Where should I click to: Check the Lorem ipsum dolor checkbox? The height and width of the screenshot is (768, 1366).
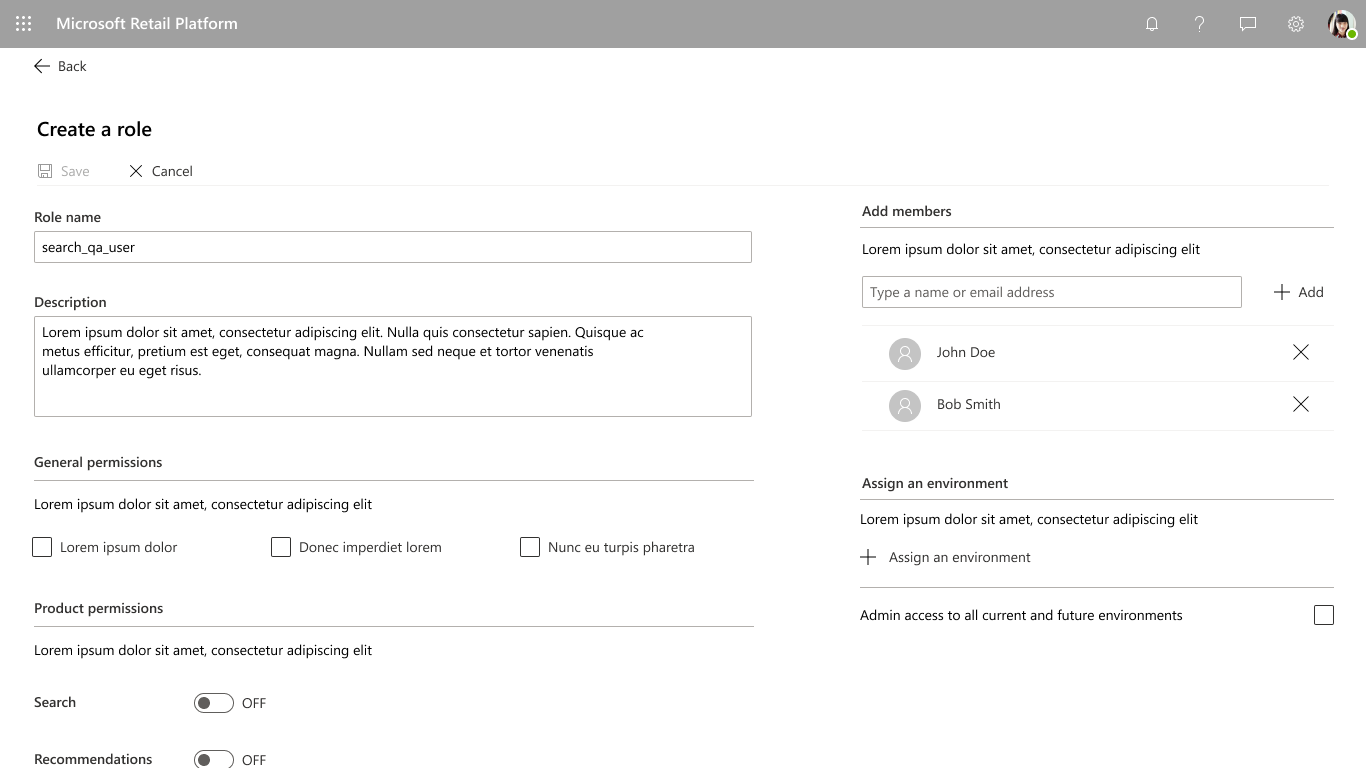pyautogui.click(x=42, y=547)
